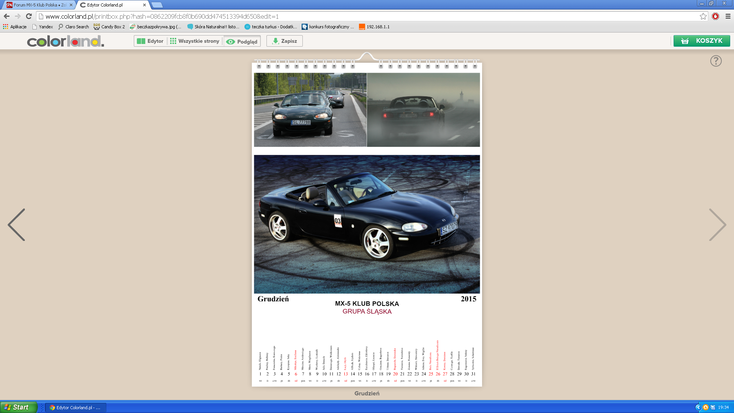
Task: Bookmark this page with the star icon
Action: pyautogui.click(x=703, y=16)
